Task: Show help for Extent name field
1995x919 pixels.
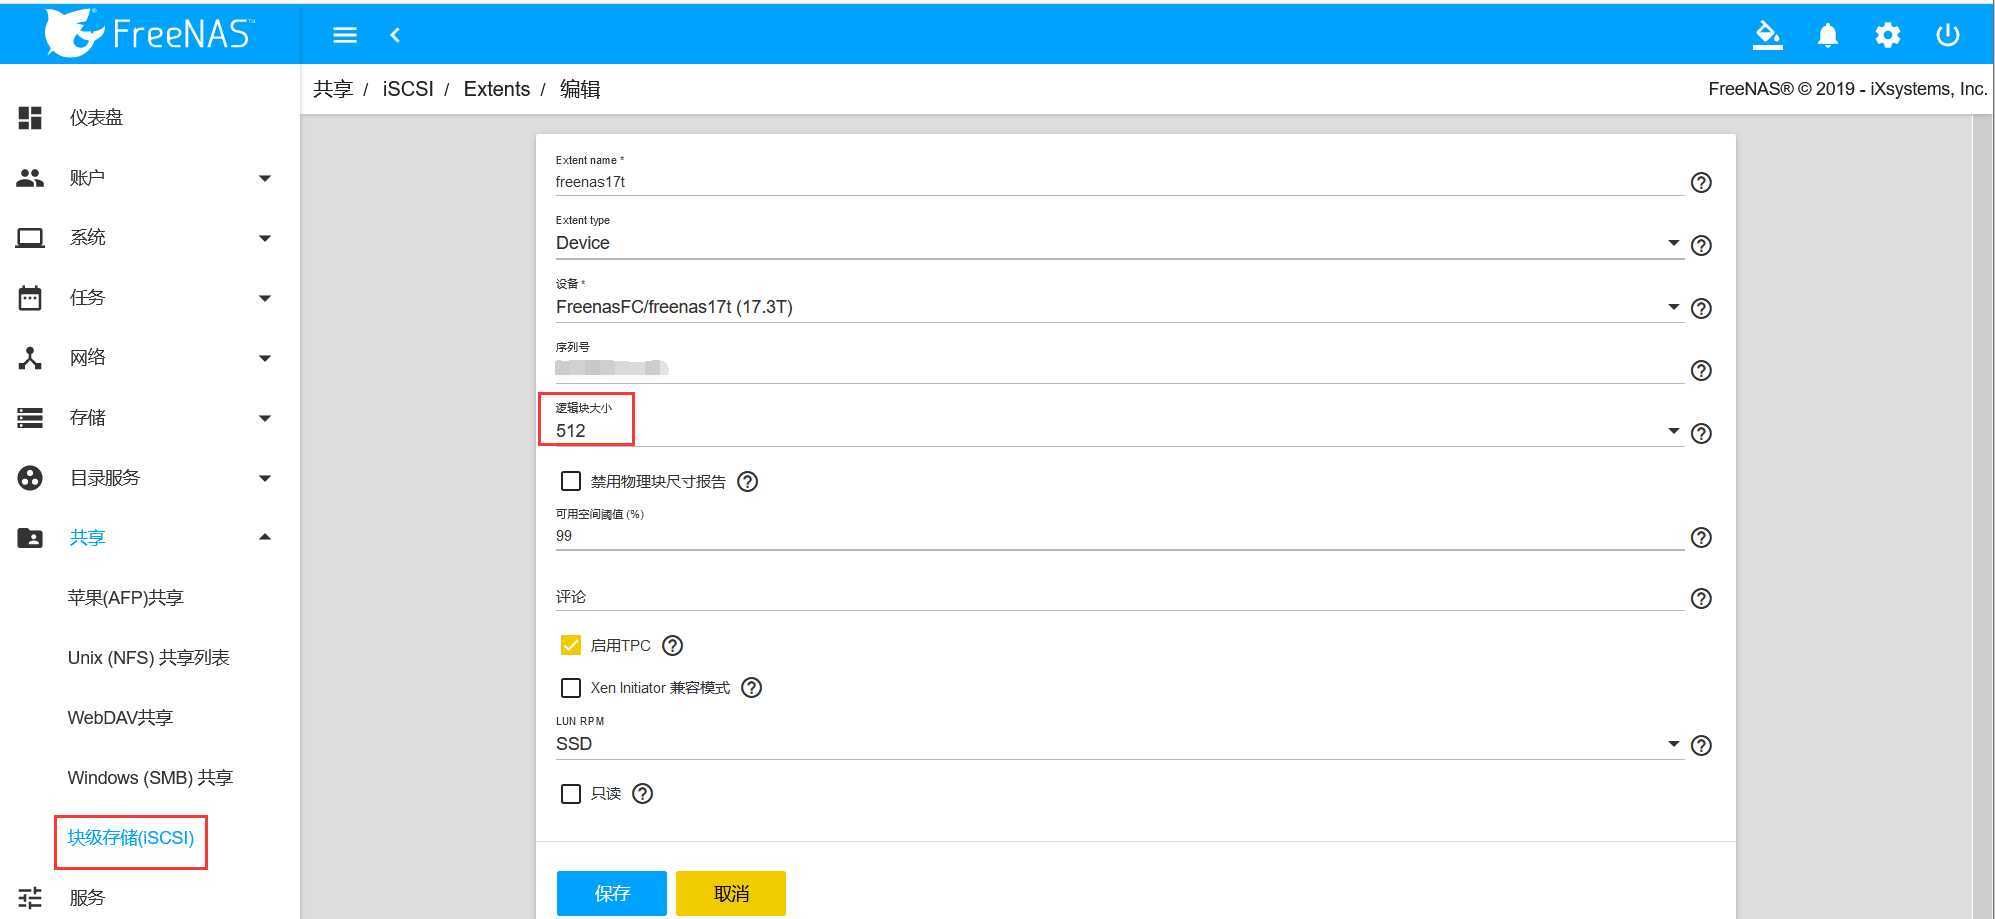Action: (1700, 182)
